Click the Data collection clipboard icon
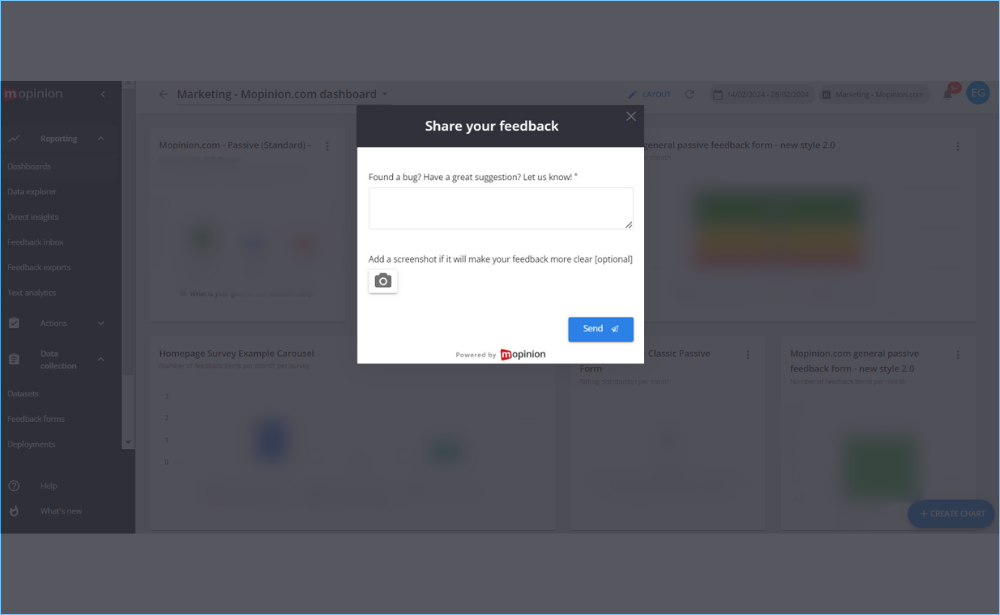The width and height of the screenshot is (1000, 615). tap(14, 359)
